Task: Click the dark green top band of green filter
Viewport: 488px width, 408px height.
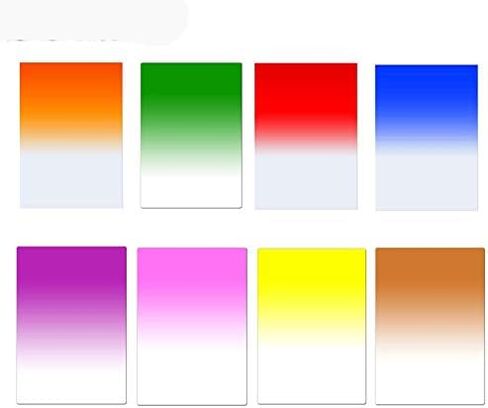Action: point(191,78)
